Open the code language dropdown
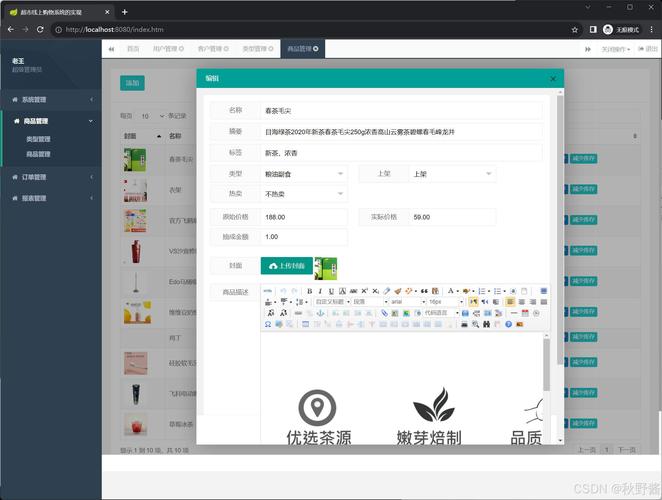Viewport: 662px width, 500px height. 441,313
